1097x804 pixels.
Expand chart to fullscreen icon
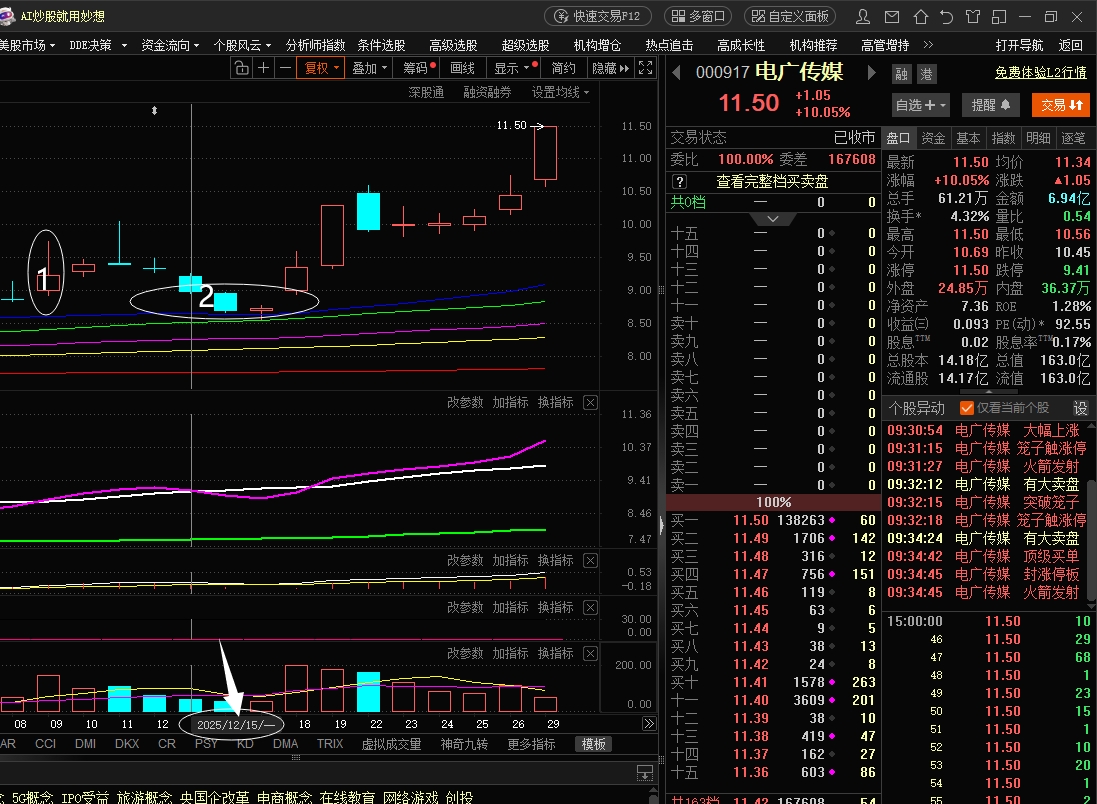[x=646, y=68]
